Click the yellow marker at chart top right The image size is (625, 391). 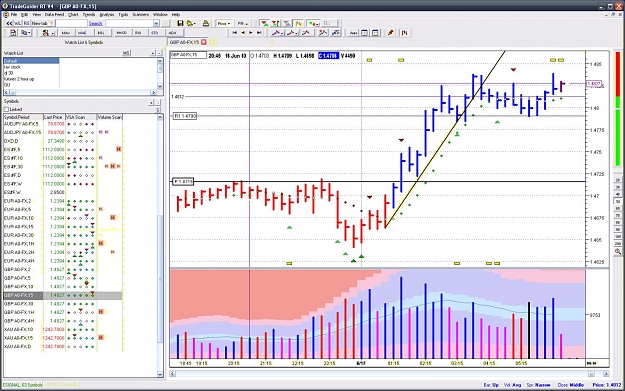coord(561,60)
